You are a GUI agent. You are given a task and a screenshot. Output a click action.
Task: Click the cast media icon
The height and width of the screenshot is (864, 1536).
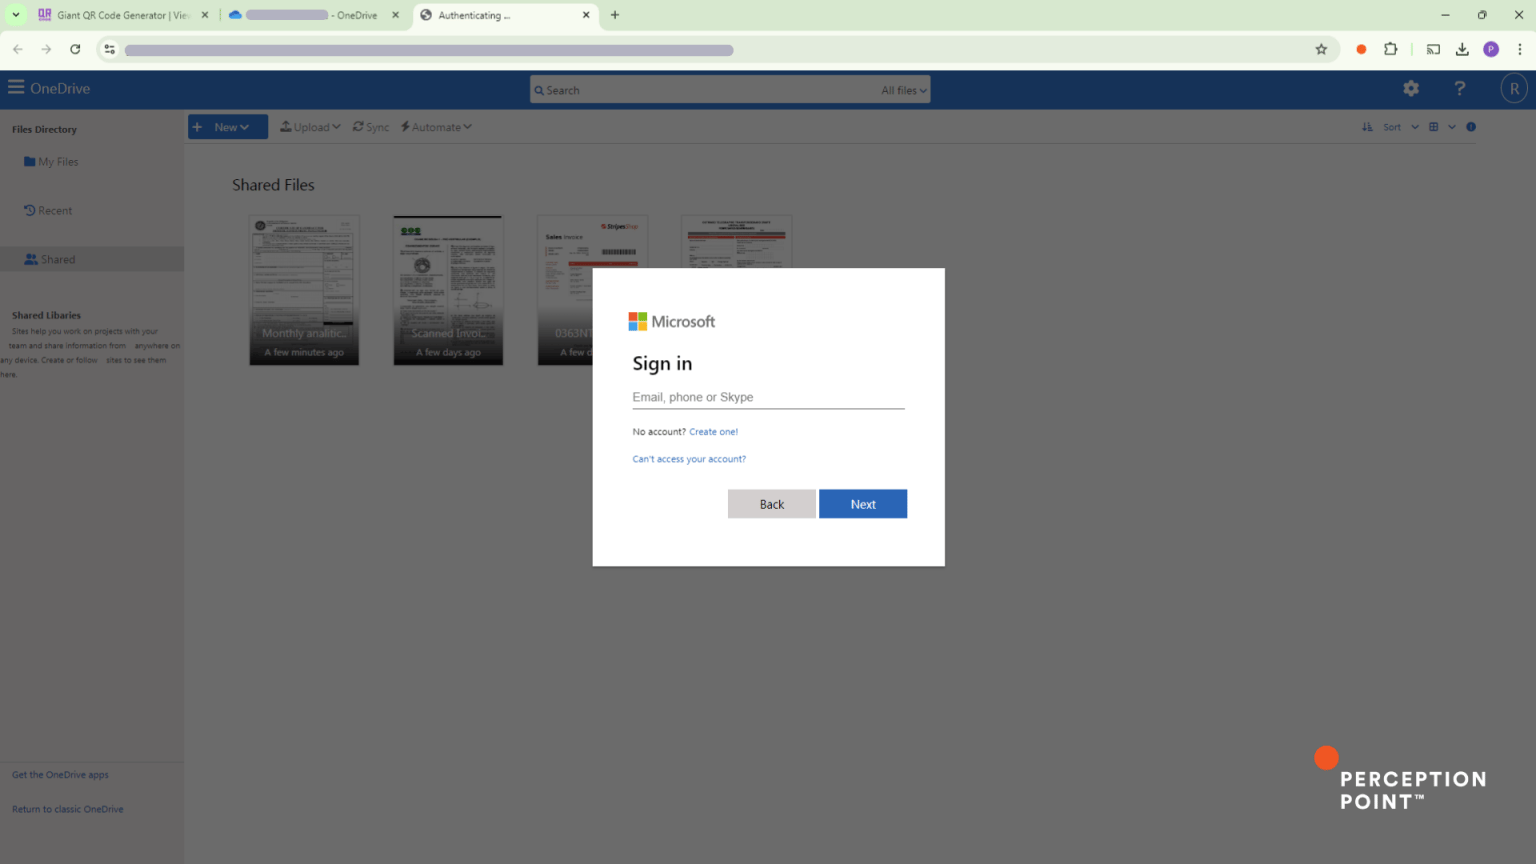pos(1433,49)
